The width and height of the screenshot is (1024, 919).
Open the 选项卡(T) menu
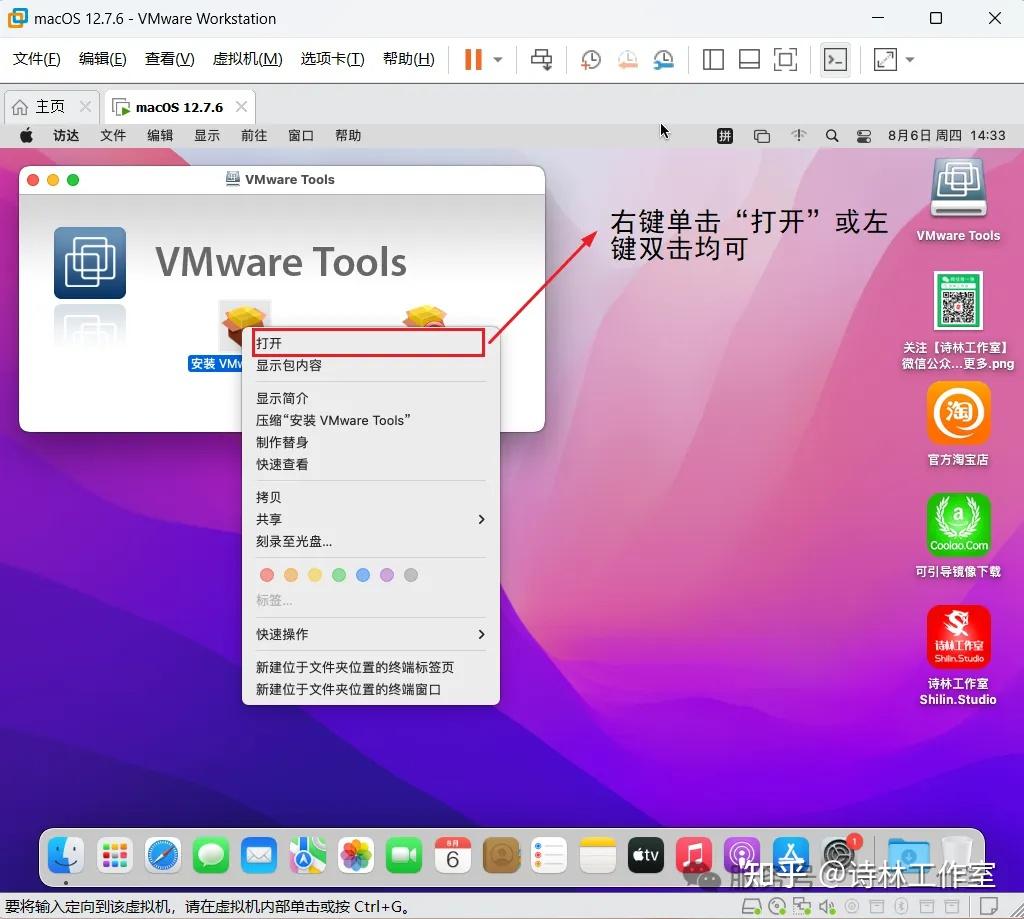click(x=332, y=59)
